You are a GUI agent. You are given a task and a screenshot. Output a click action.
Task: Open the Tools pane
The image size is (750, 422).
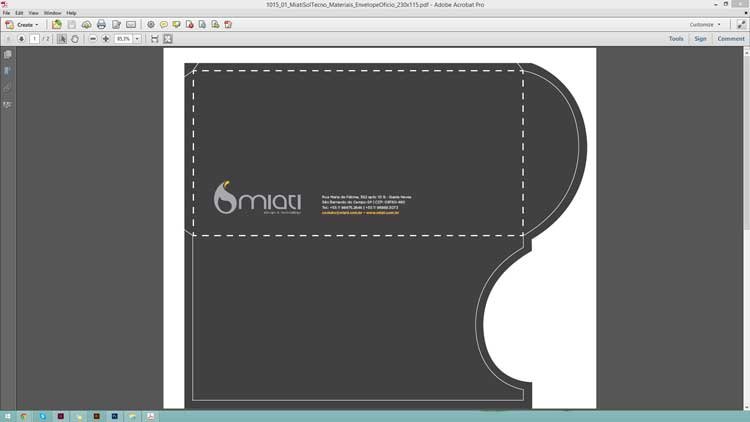point(676,39)
